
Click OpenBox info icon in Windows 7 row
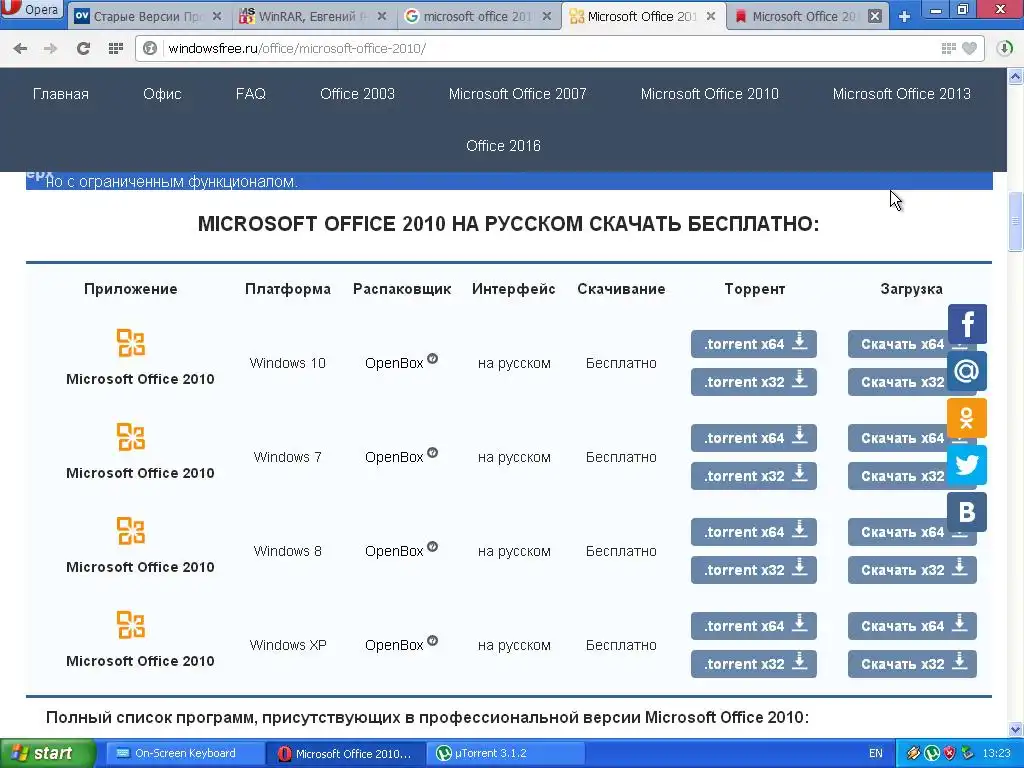(x=432, y=453)
